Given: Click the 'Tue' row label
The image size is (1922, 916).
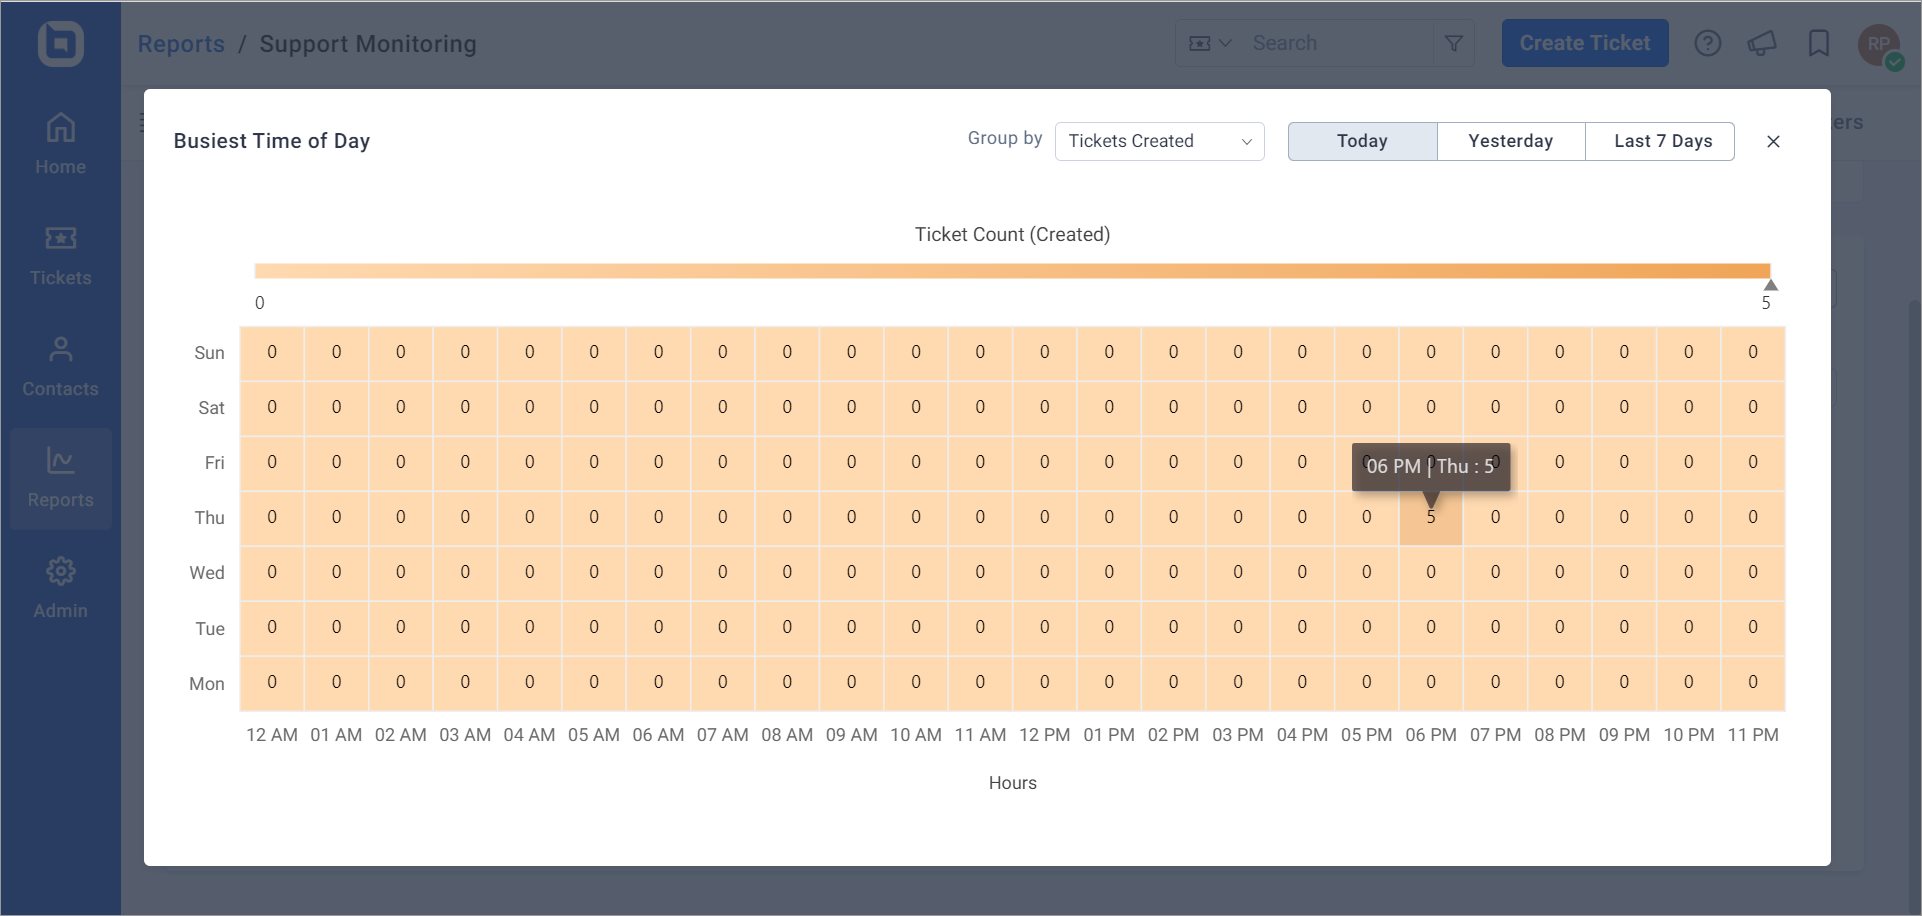Looking at the screenshot, I should point(210,629).
